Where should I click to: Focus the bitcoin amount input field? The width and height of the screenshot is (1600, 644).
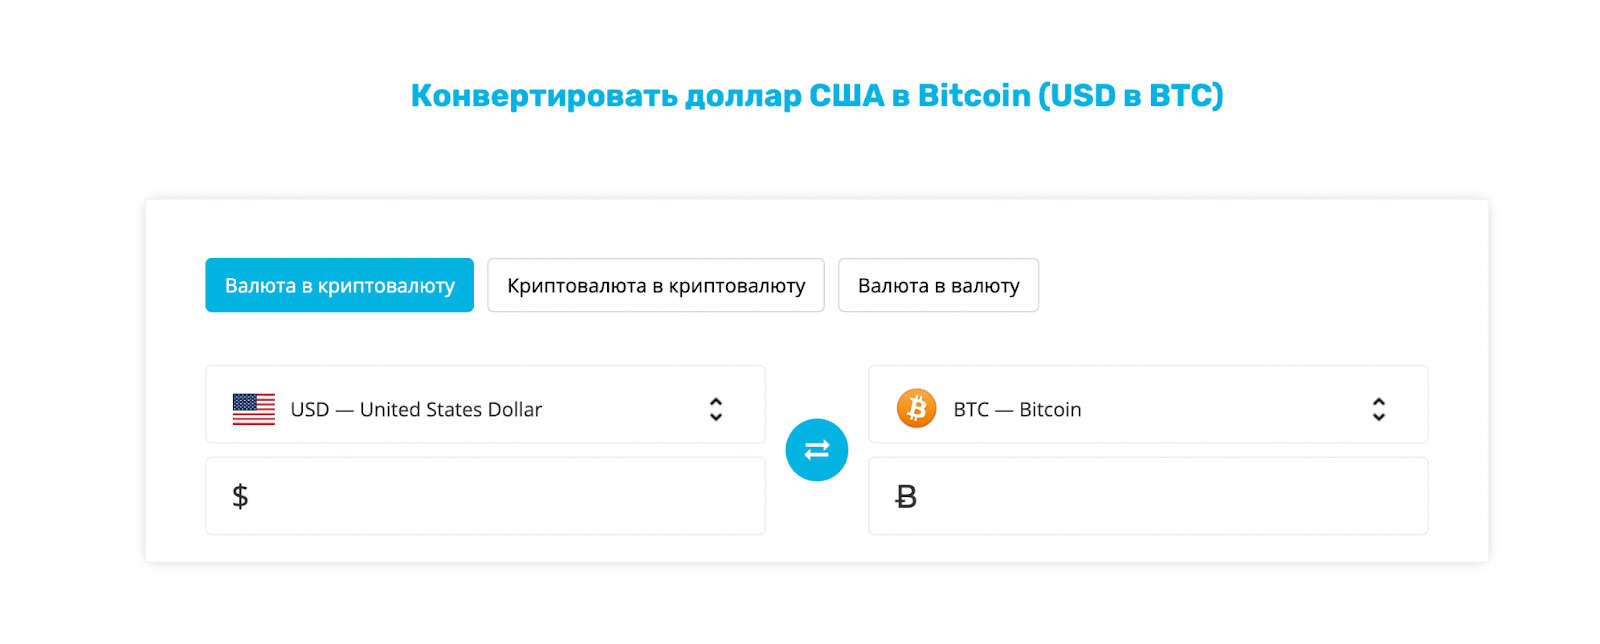point(1148,496)
